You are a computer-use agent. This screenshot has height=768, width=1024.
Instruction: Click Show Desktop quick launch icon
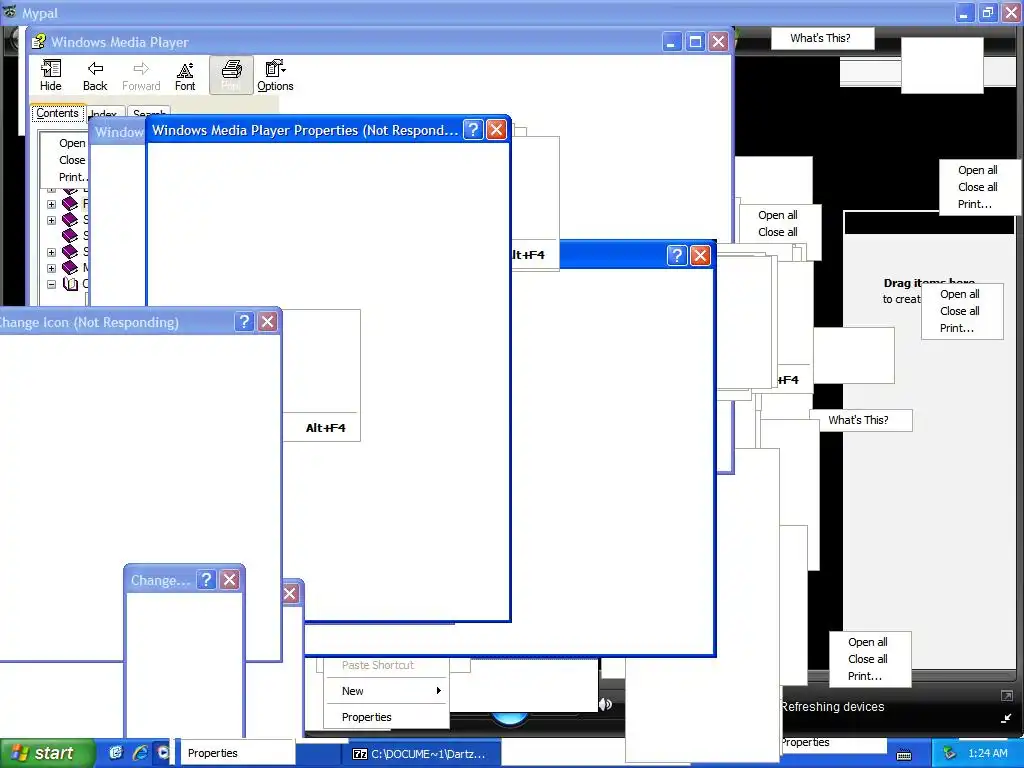click(116, 752)
